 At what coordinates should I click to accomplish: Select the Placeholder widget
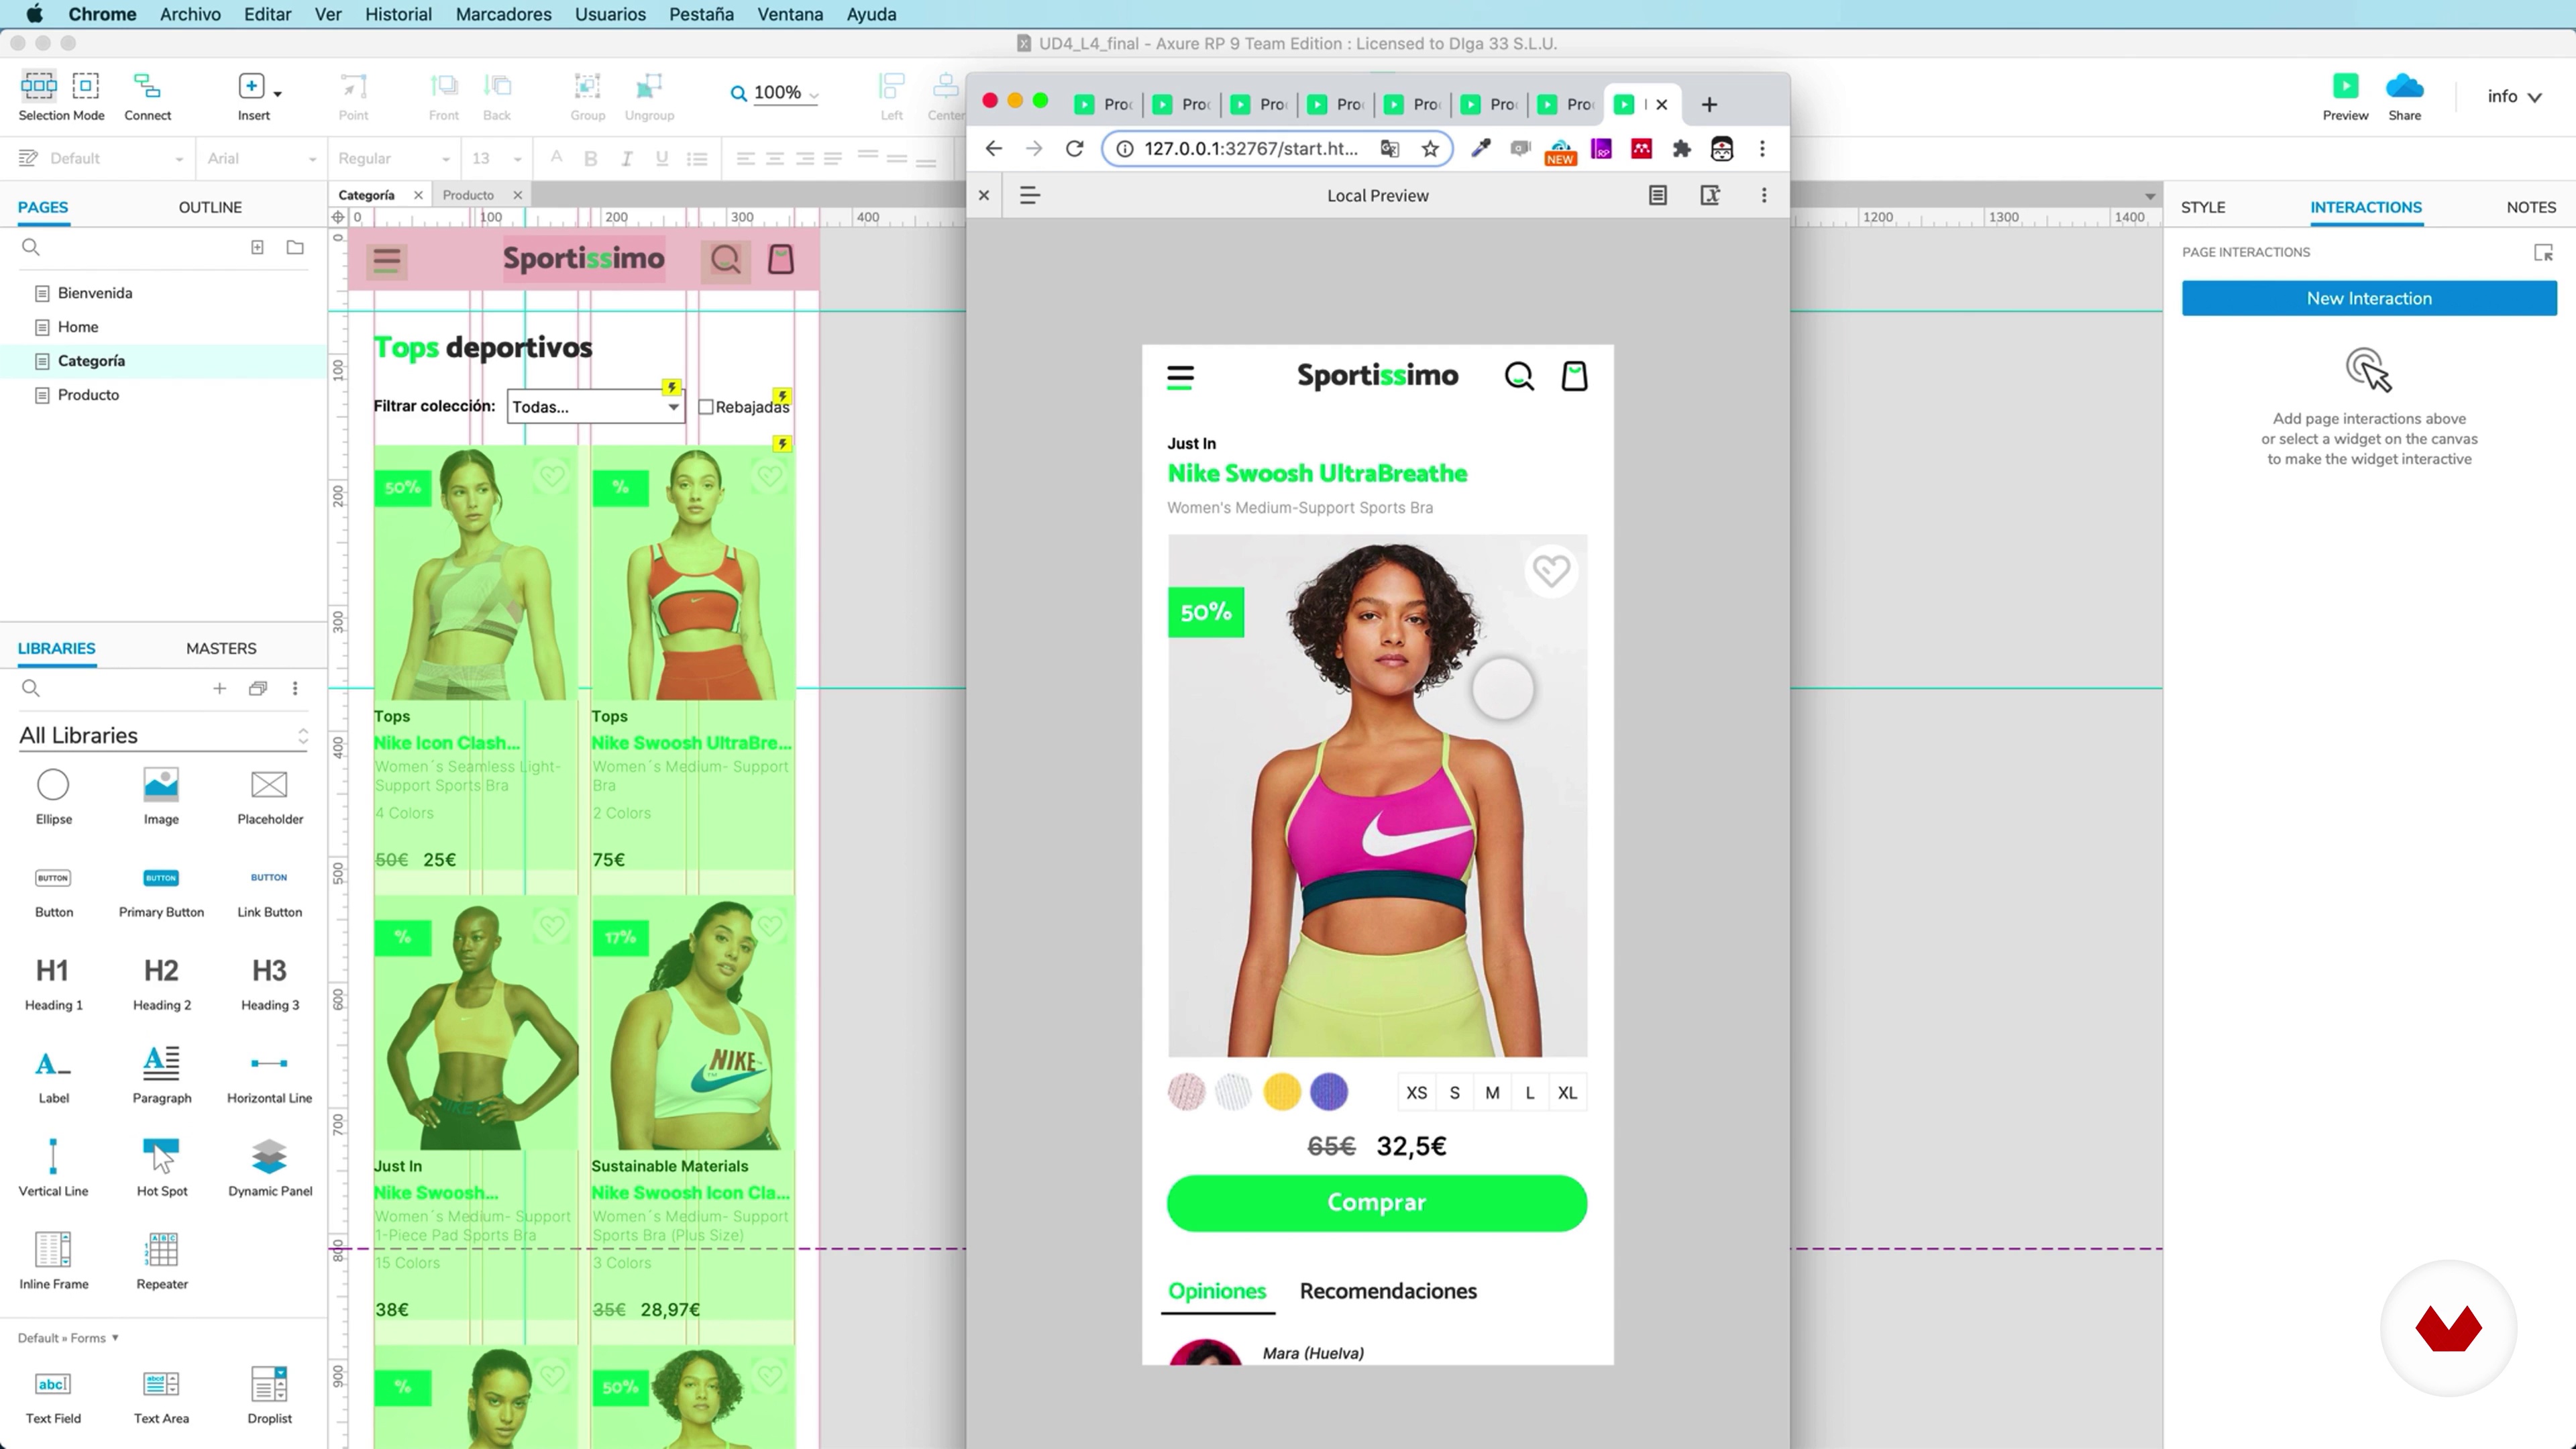[x=269, y=796]
